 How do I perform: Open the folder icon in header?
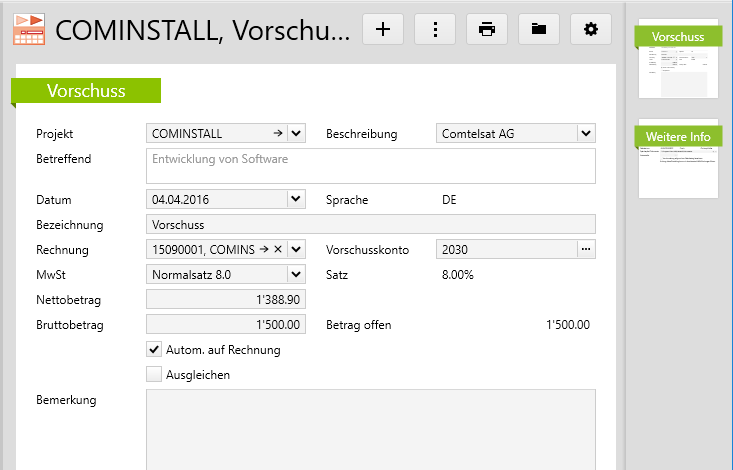coord(539,29)
